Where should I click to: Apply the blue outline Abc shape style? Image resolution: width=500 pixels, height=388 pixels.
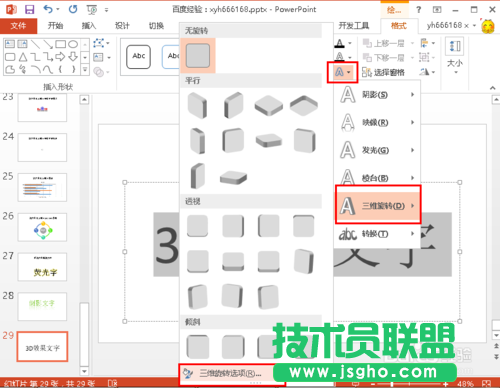point(171,57)
